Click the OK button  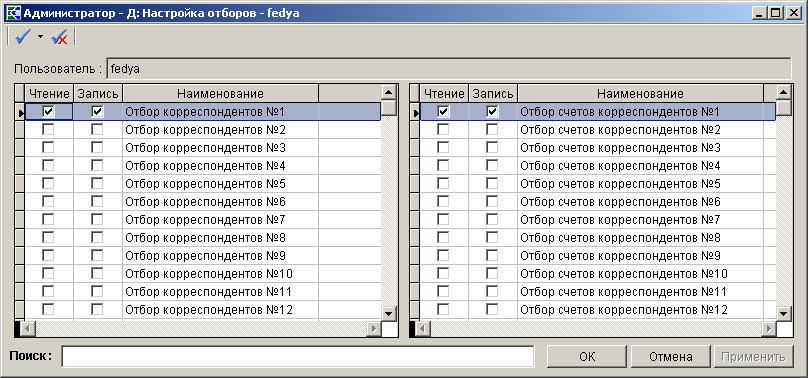pos(586,357)
